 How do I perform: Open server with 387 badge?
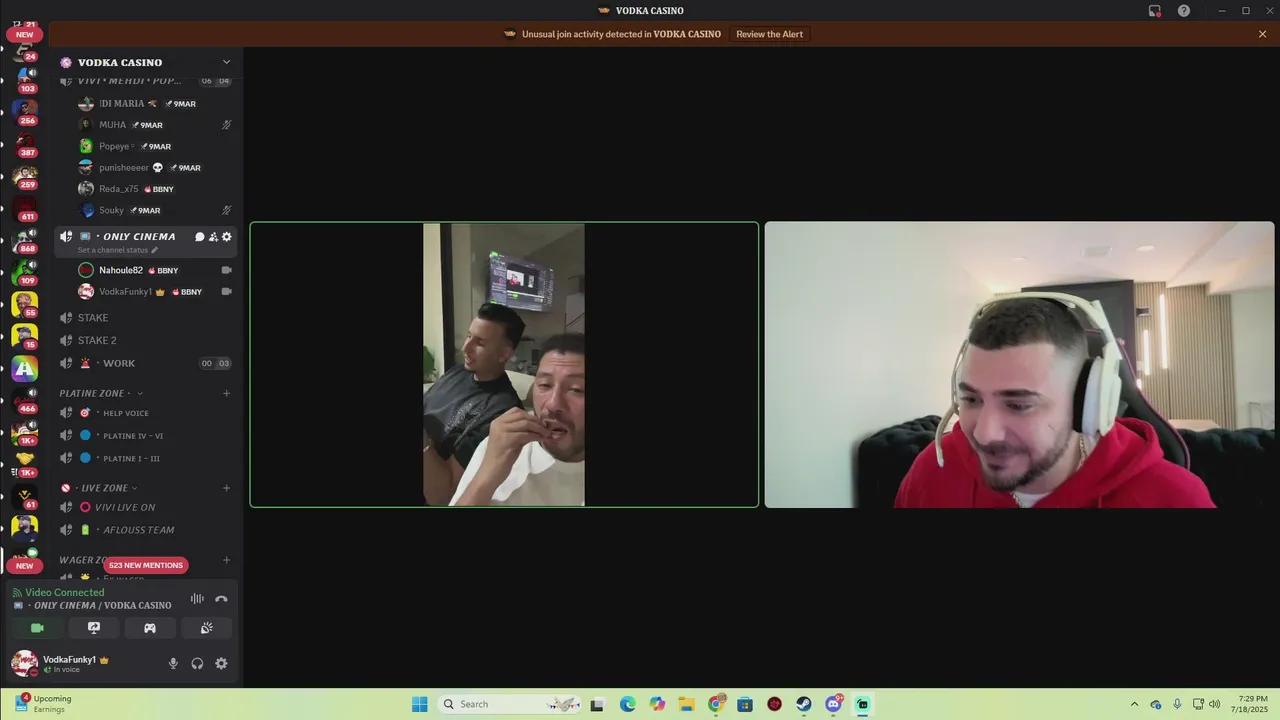tap(24, 143)
